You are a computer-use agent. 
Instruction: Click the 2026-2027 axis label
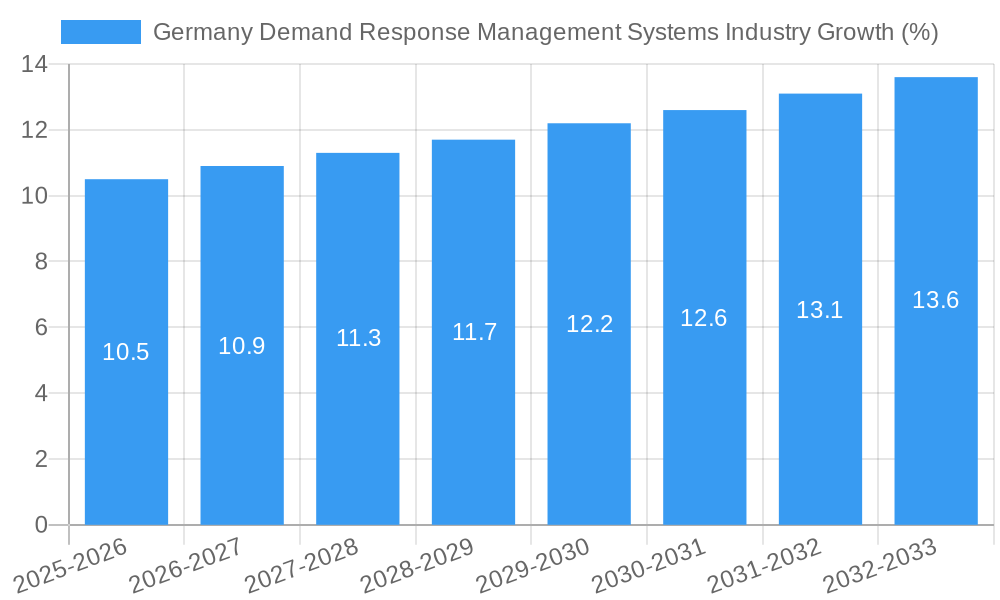[186, 566]
